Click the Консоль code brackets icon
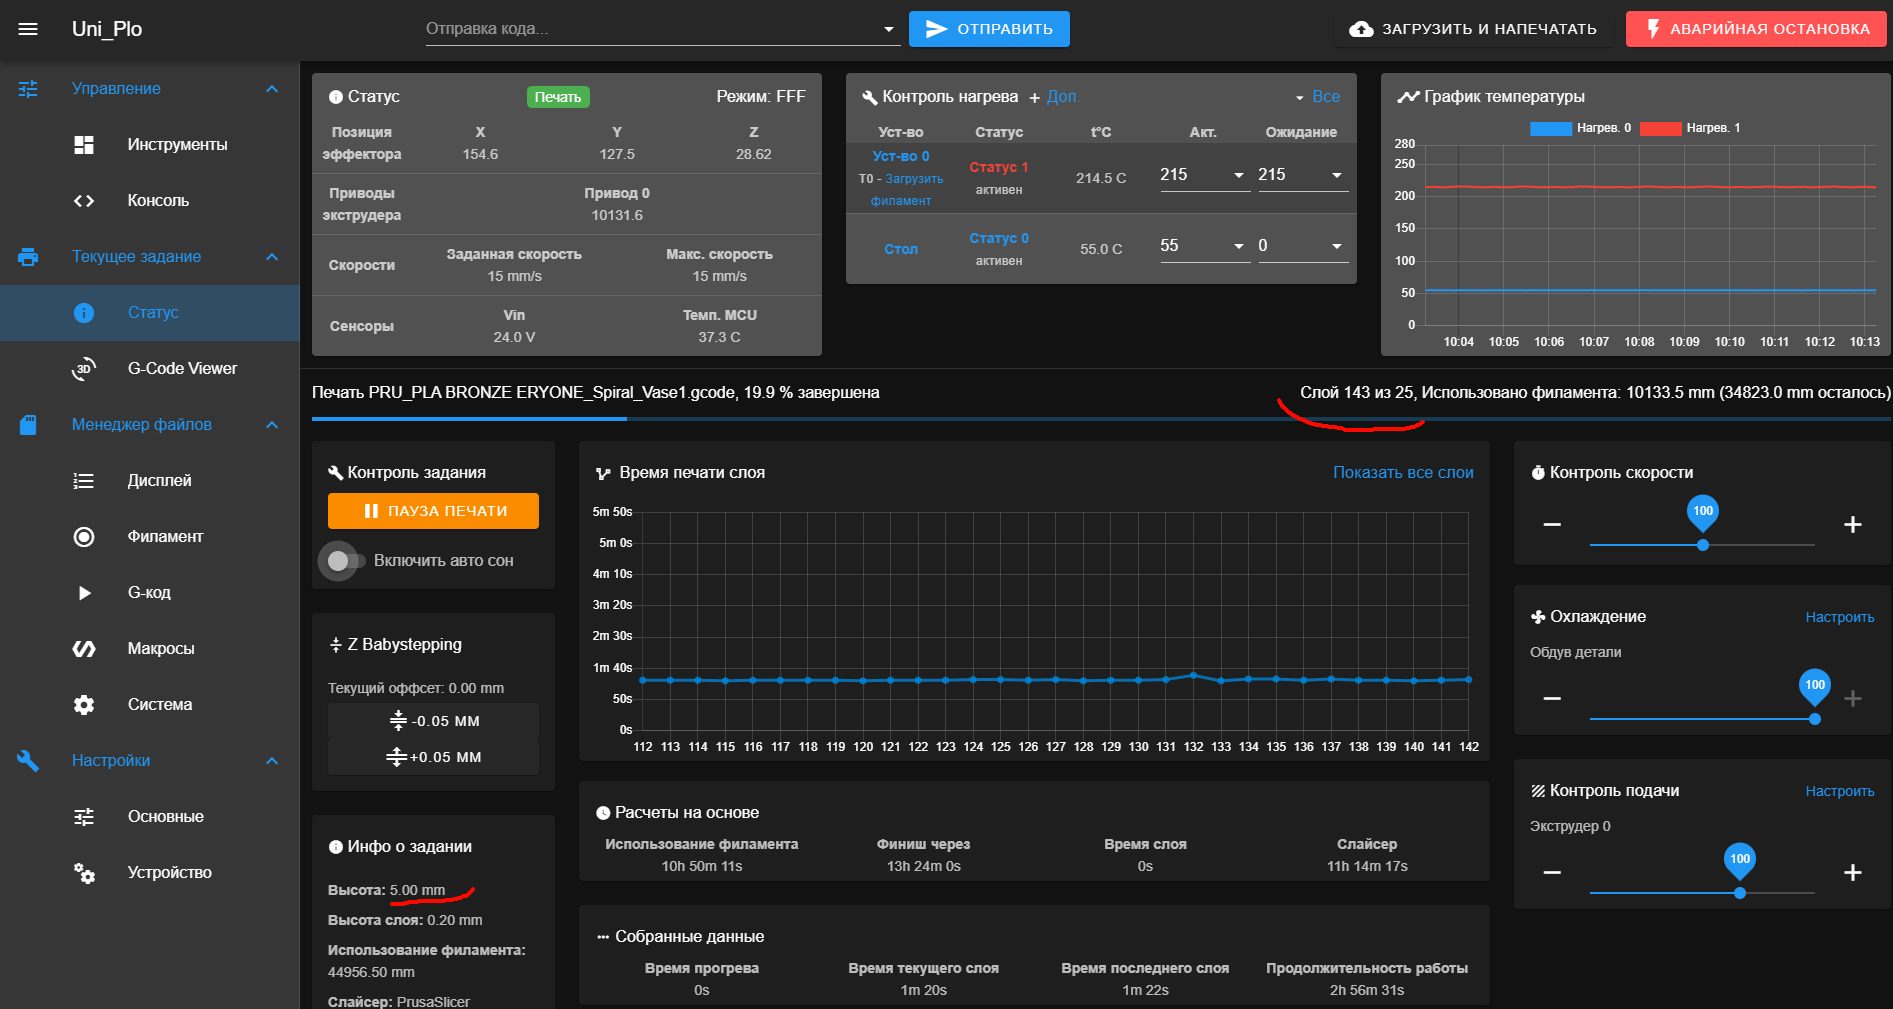Image resolution: width=1893 pixels, height=1009 pixels. [x=84, y=201]
